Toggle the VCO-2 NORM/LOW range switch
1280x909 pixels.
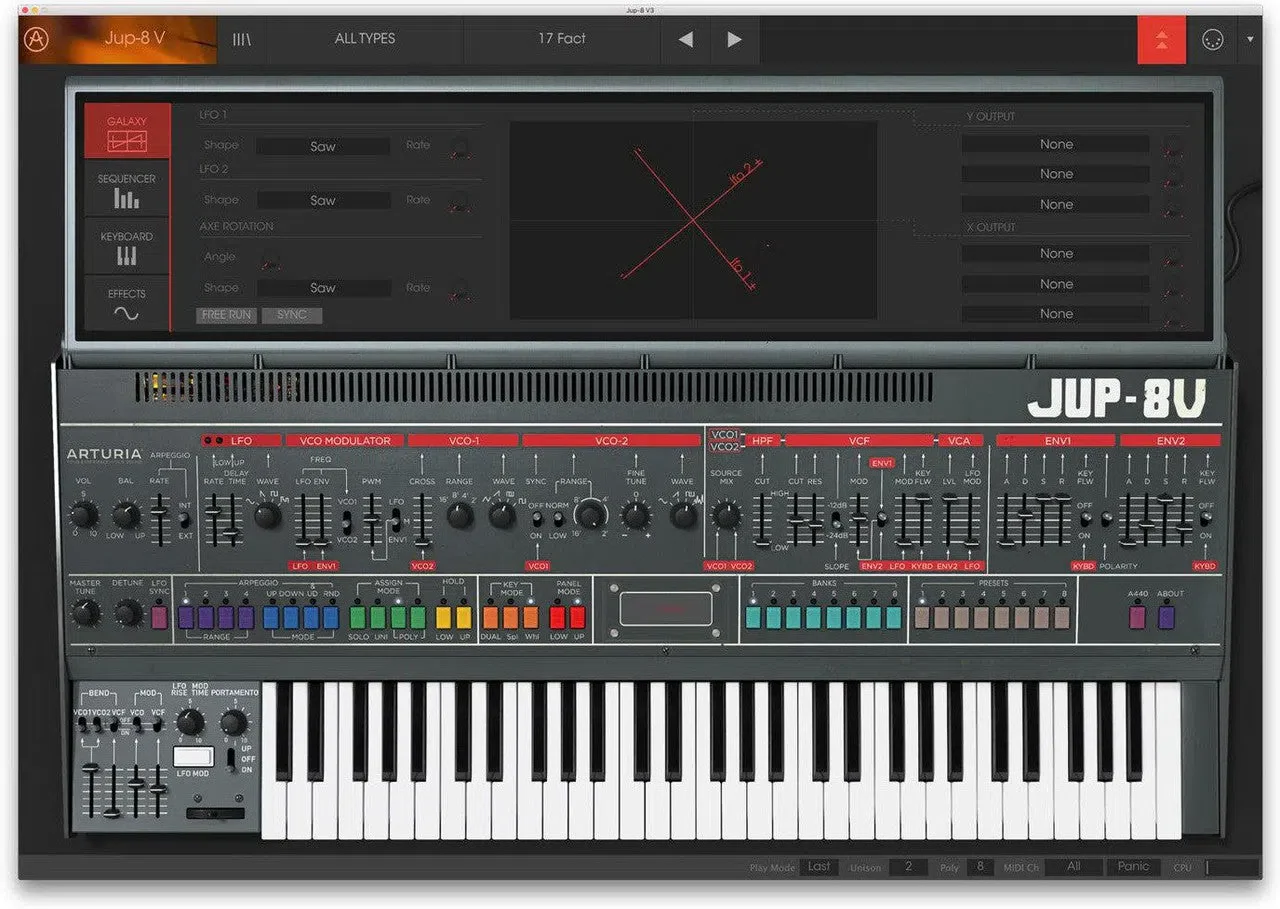coord(558,521)
